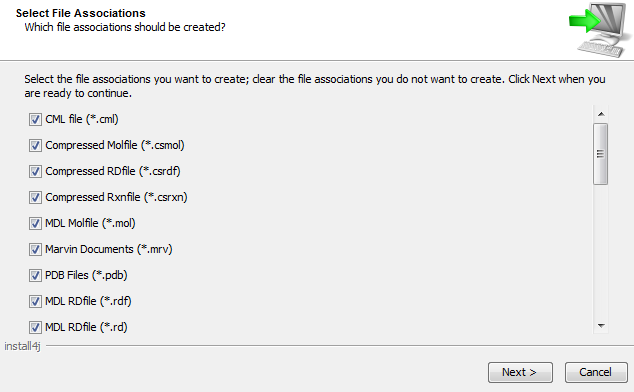
Task: Uncheck the CML file (*.cml) checkbox
Action: coord(35,119)
